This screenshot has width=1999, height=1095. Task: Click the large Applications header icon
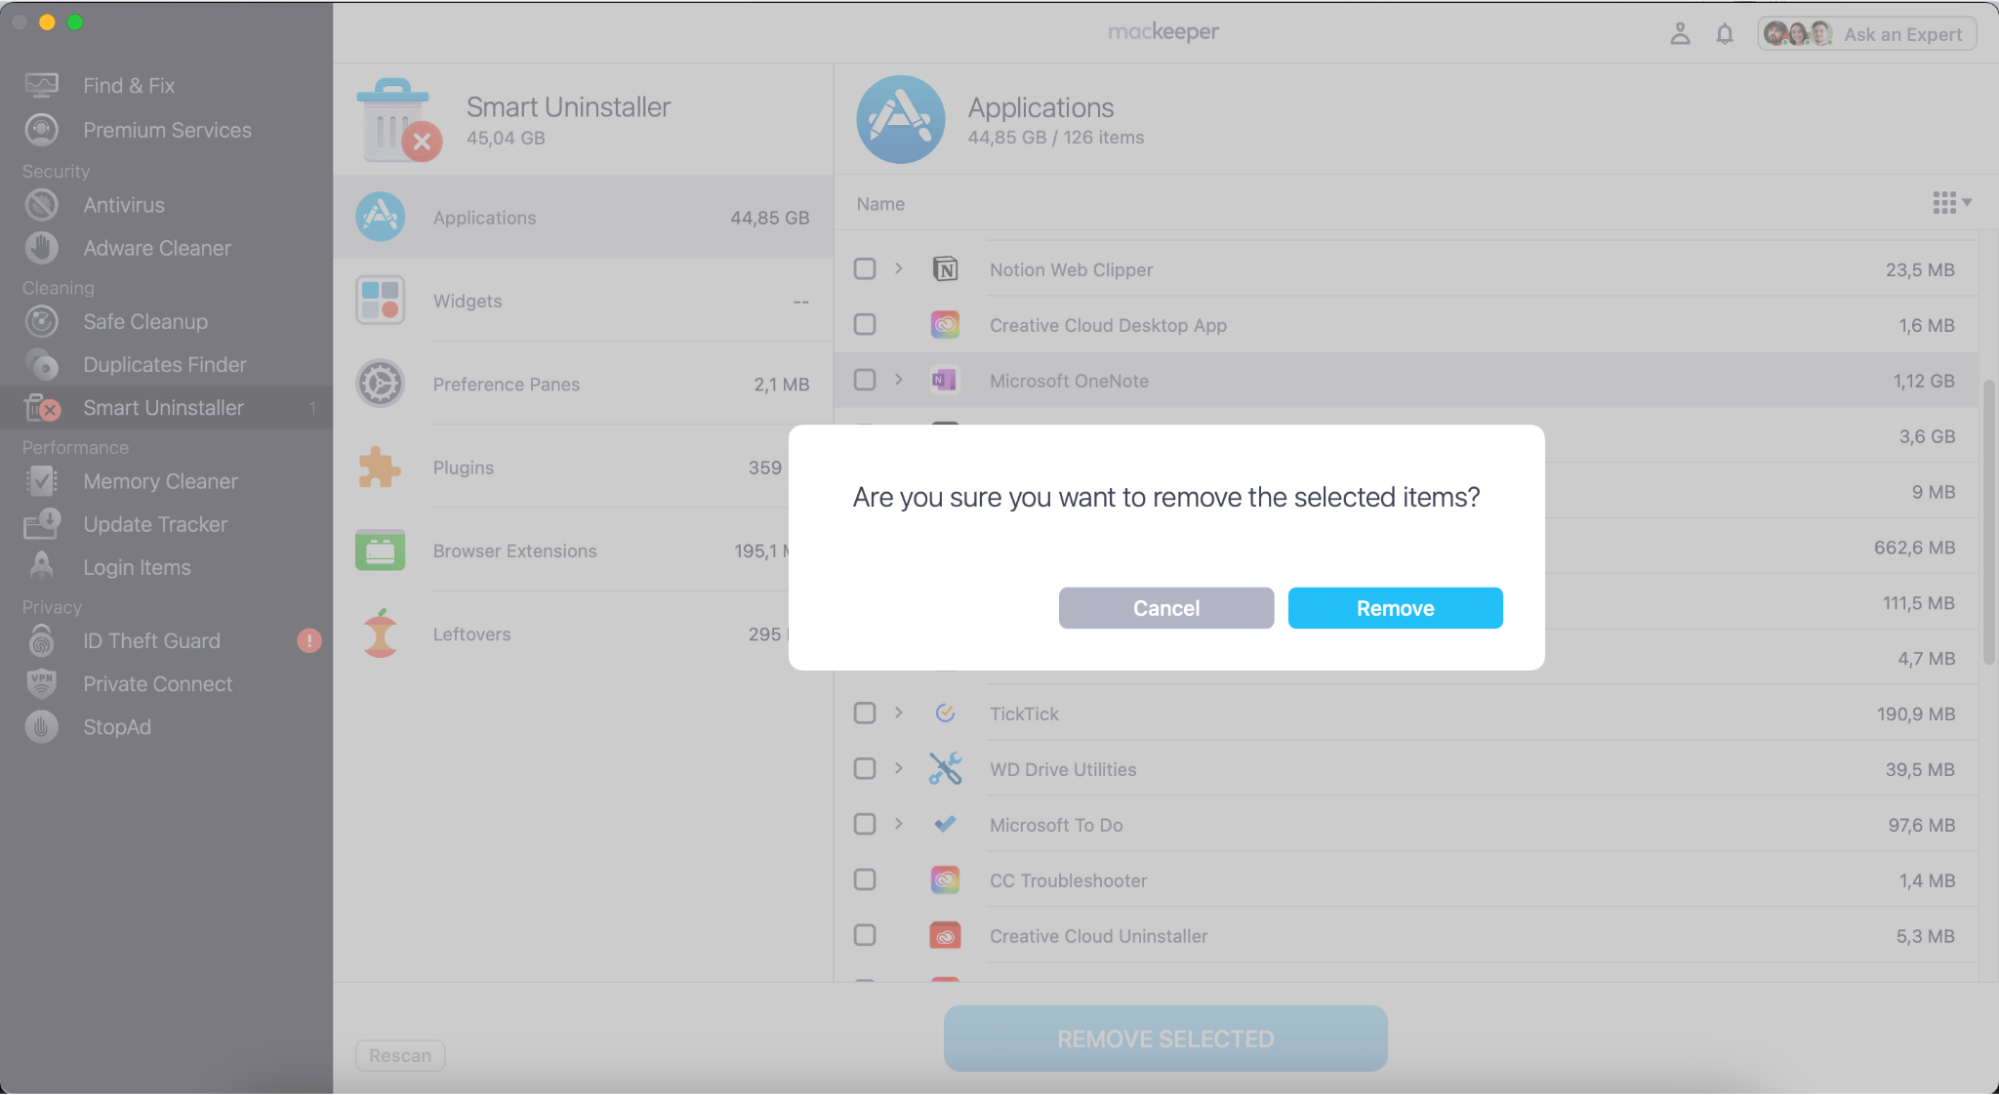point(900,120)
